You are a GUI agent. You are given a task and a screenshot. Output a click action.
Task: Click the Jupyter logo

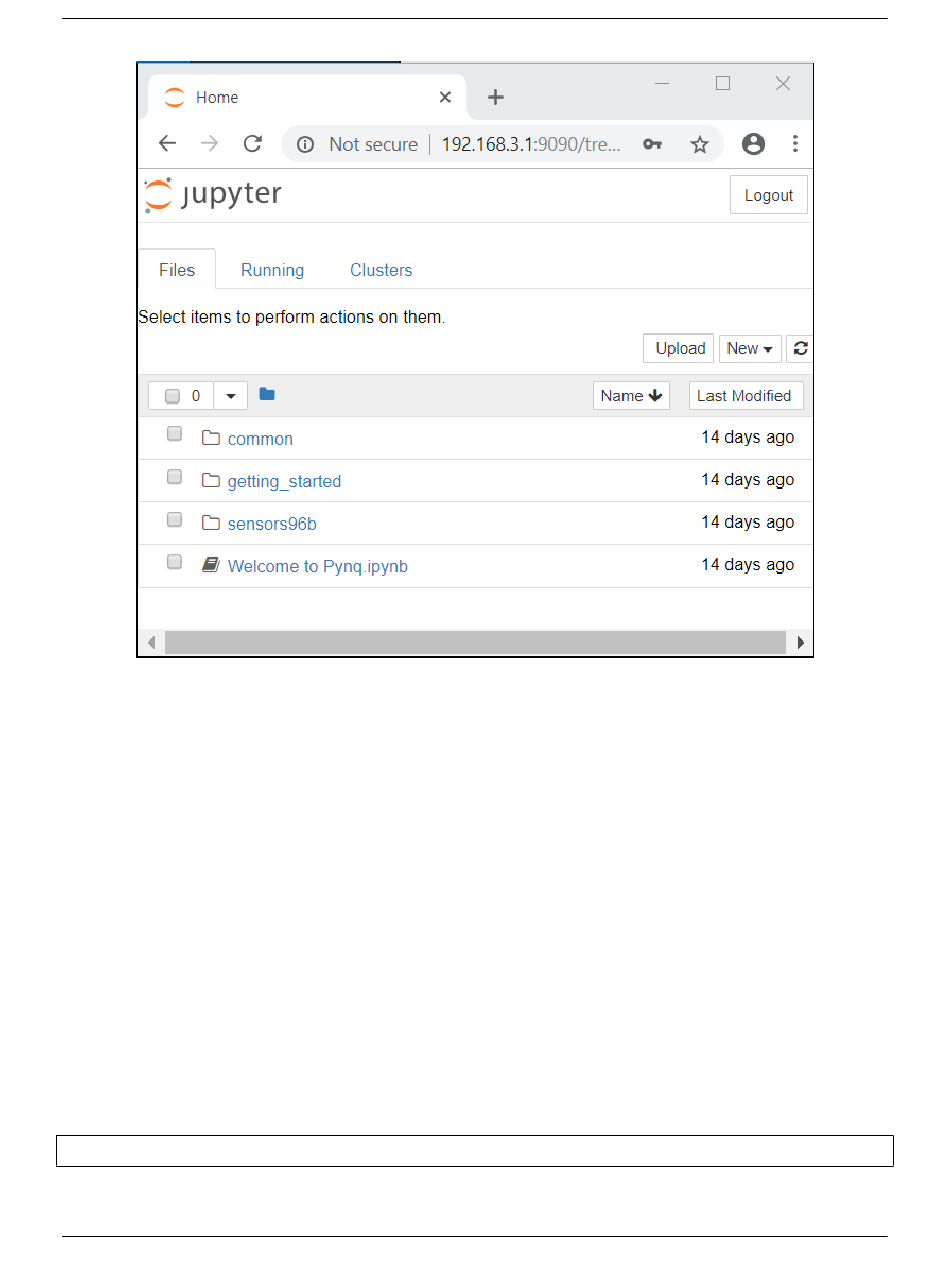(212, 195)
